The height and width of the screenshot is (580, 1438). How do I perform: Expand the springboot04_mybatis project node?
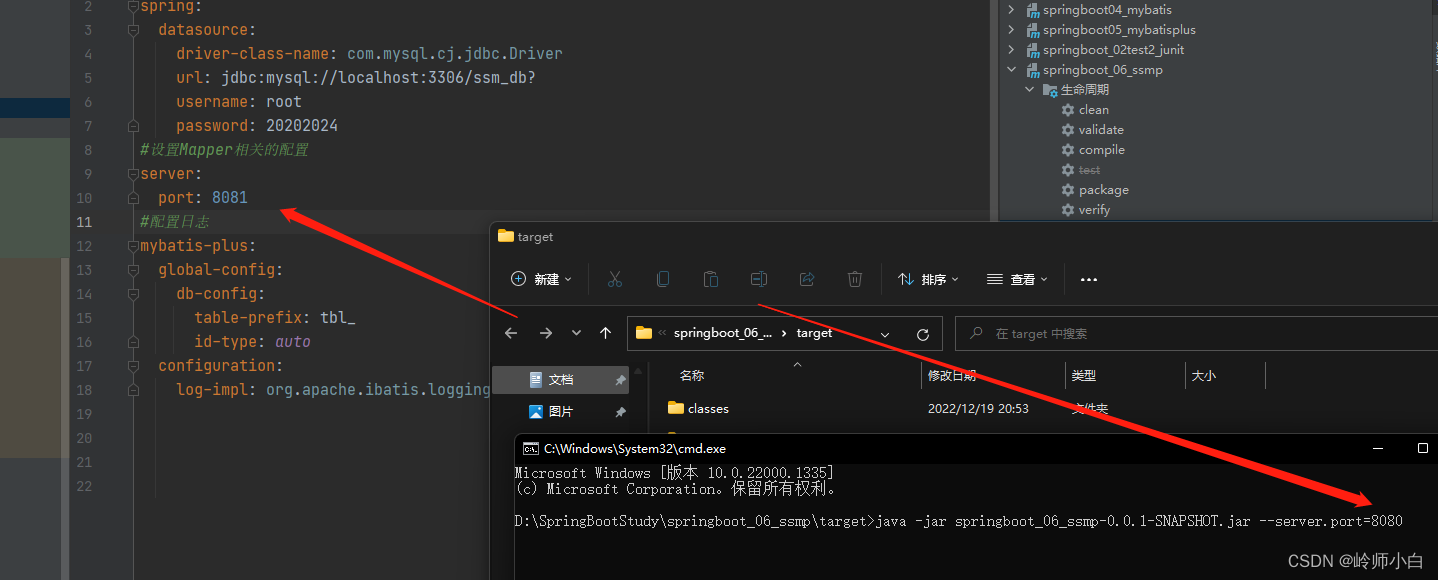pos(1010,9)
